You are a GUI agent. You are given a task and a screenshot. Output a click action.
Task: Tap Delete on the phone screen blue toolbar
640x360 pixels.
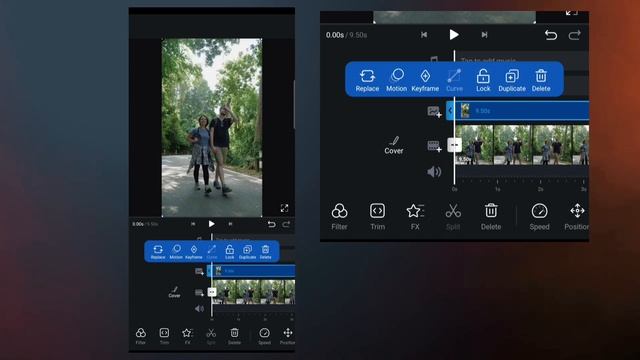click(x=265, y=252)
